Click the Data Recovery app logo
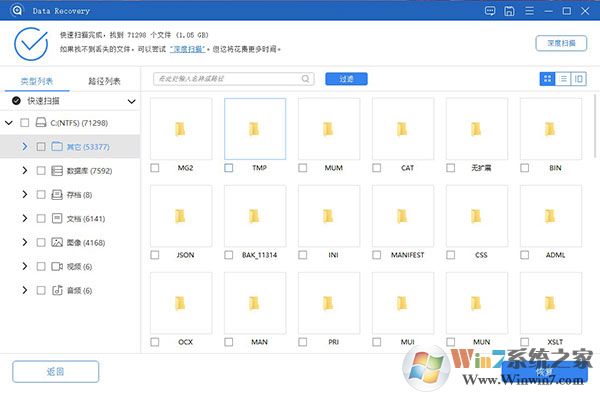Viewport: 600px width, 394px height. pos(17,10)
